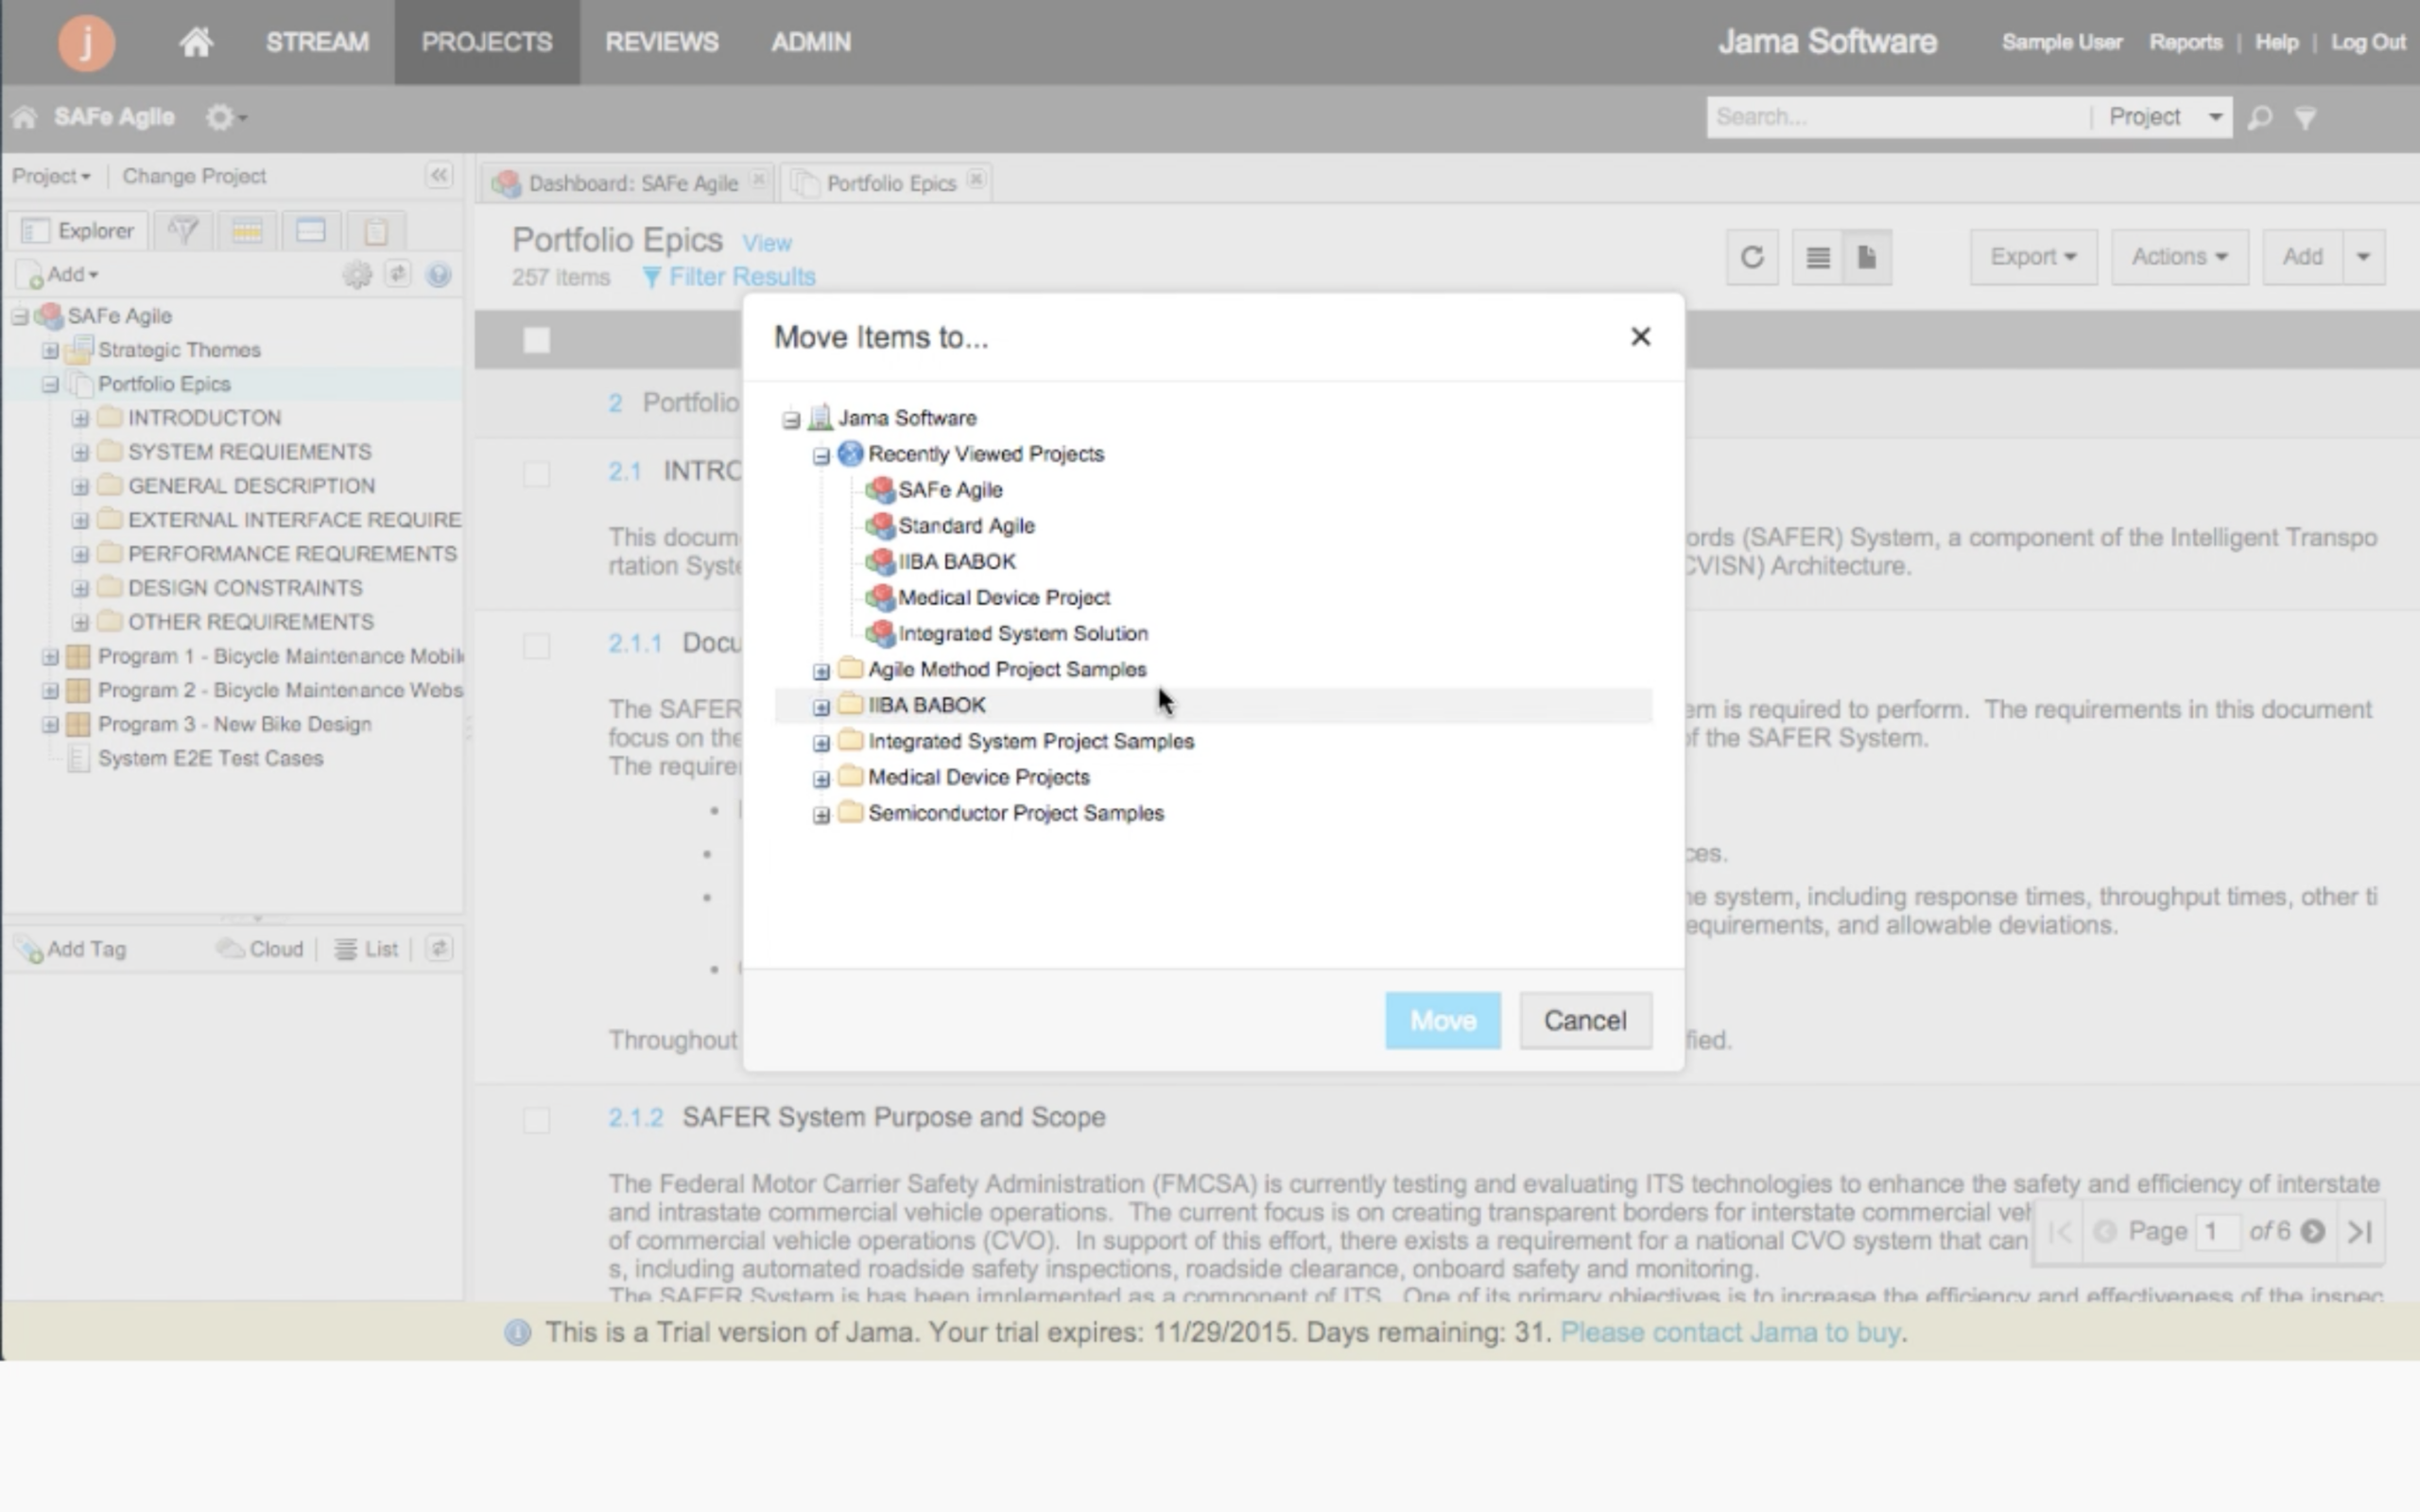
Task: Open the gear menu next to SAFe Agile title
Action: click(226, 117)
